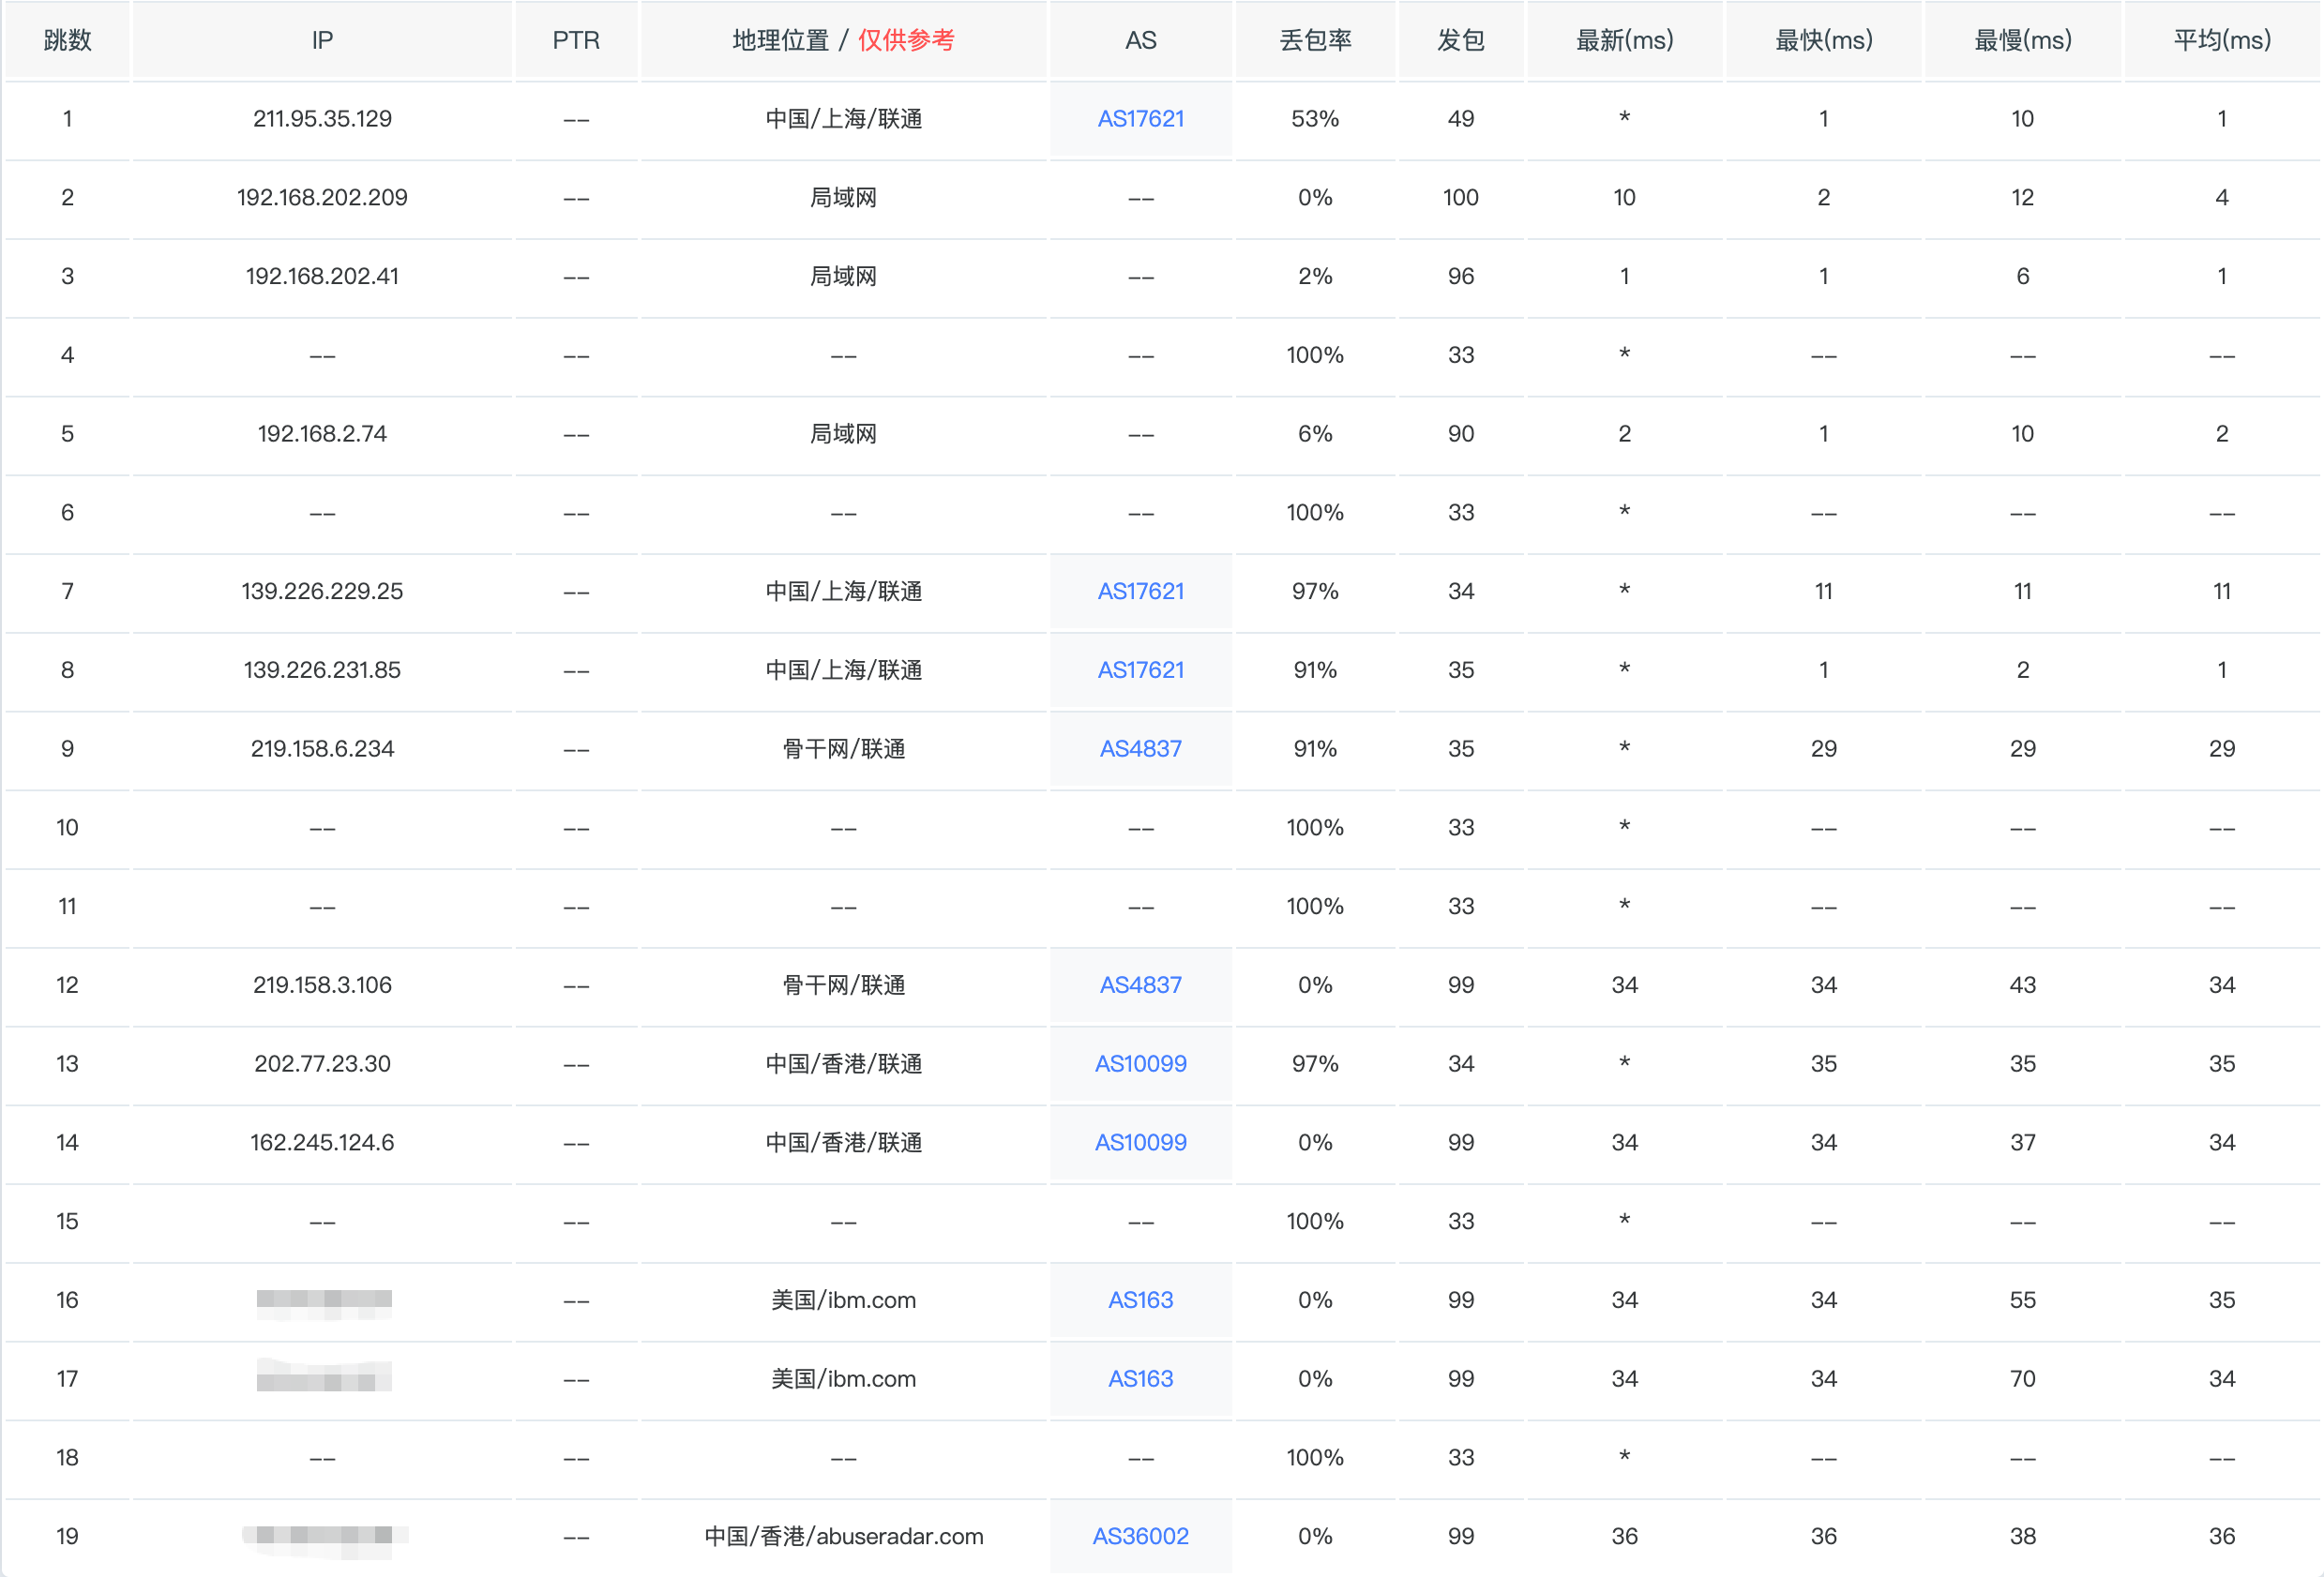This screenshot has height=1577, width=2324.
Task: Click IP 192.168.202.209 in hop 2
Action: click(x=322, y=198)
